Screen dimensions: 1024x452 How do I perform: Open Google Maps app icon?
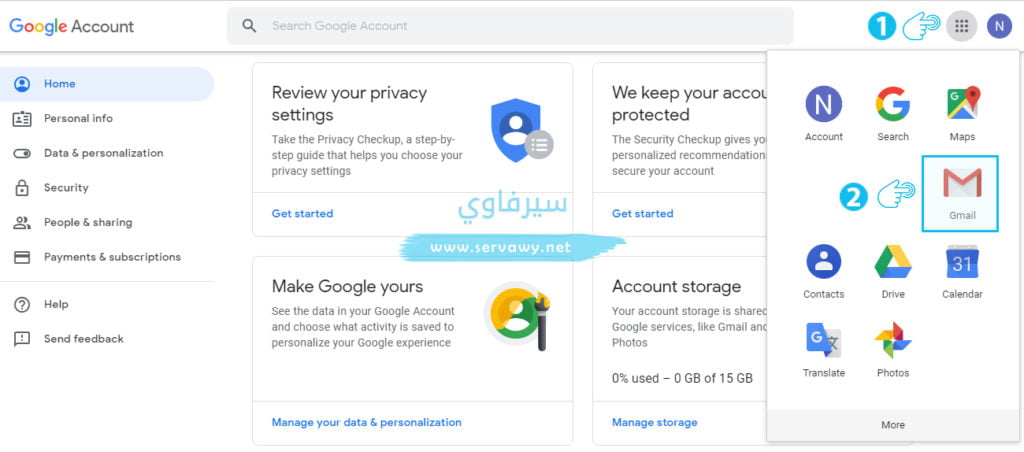click(x=962, y=112)
